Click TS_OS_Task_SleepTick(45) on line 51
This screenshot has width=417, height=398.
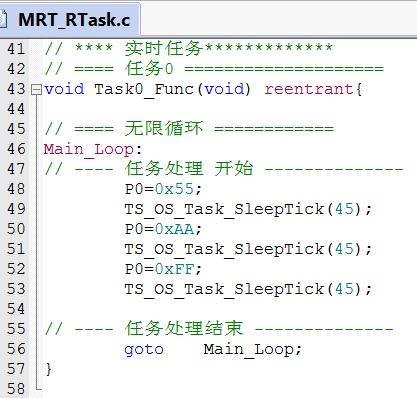248,250
